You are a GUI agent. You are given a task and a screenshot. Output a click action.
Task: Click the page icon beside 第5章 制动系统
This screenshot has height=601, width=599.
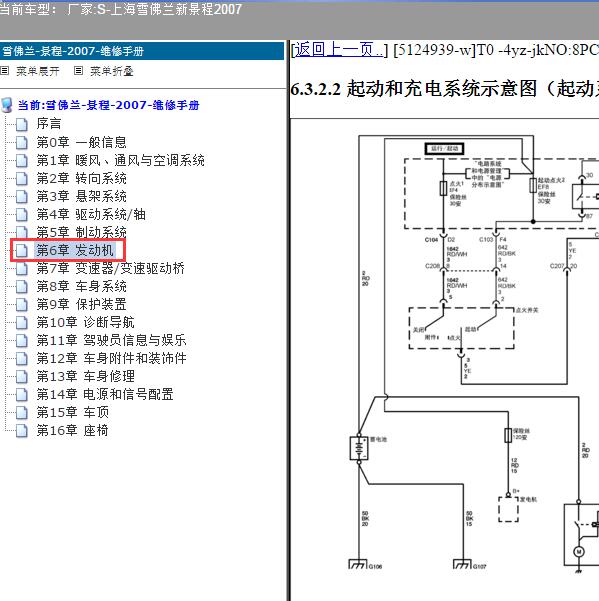pos(22,232)
